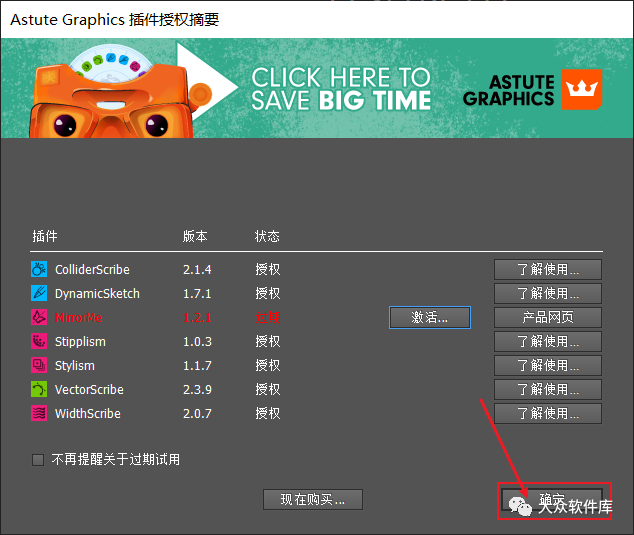Click 了解使用... for WidthScribe
The width and height of the screenshot is (634, 535).
(x=548, y=414)
